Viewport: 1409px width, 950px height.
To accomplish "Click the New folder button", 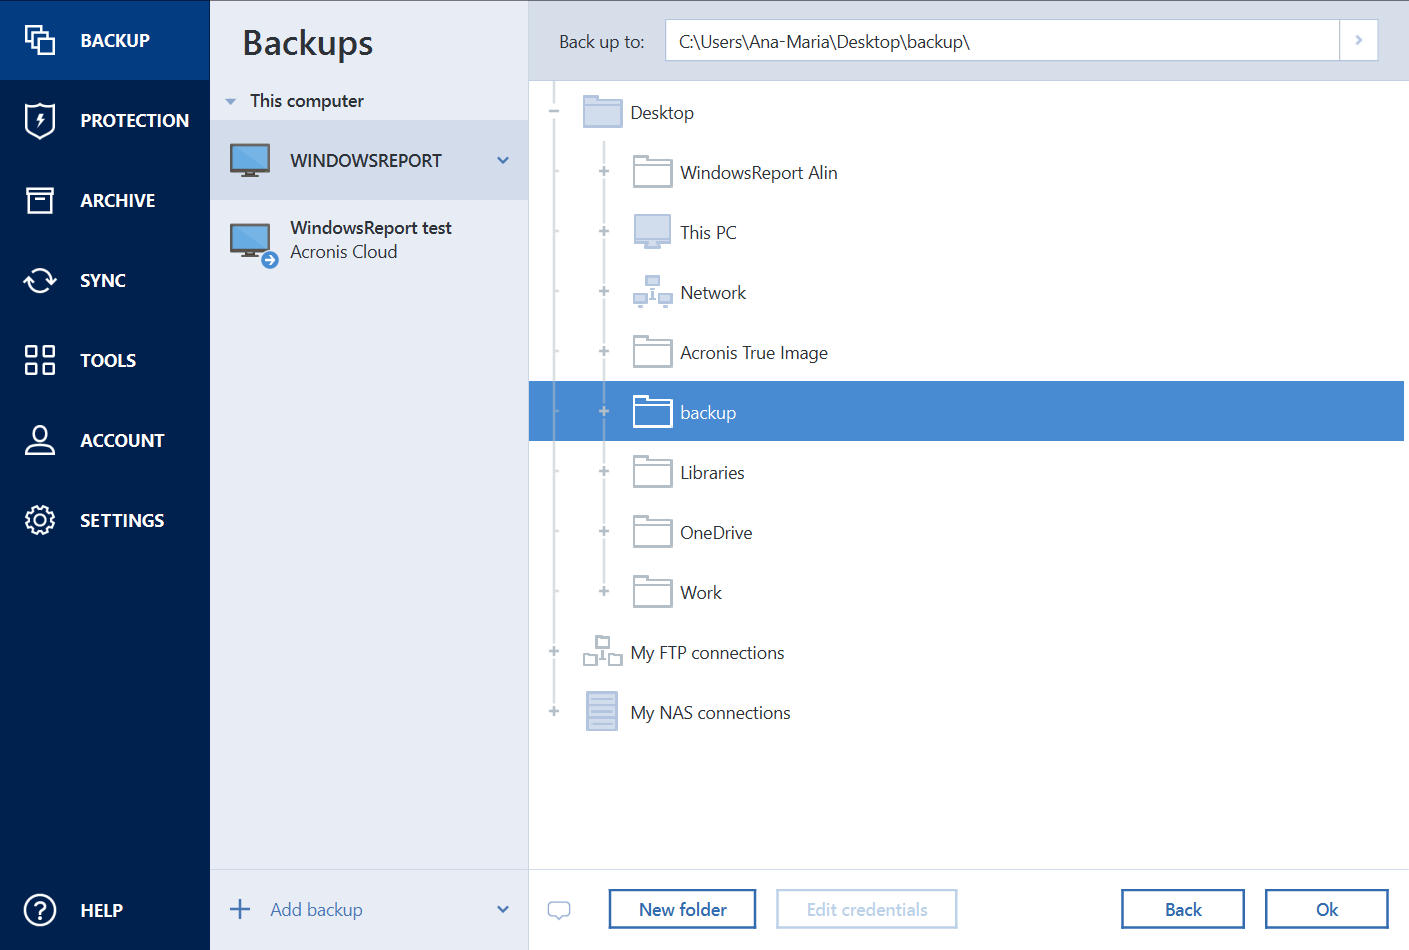I will pyautogui.click(x=682, y=909).
